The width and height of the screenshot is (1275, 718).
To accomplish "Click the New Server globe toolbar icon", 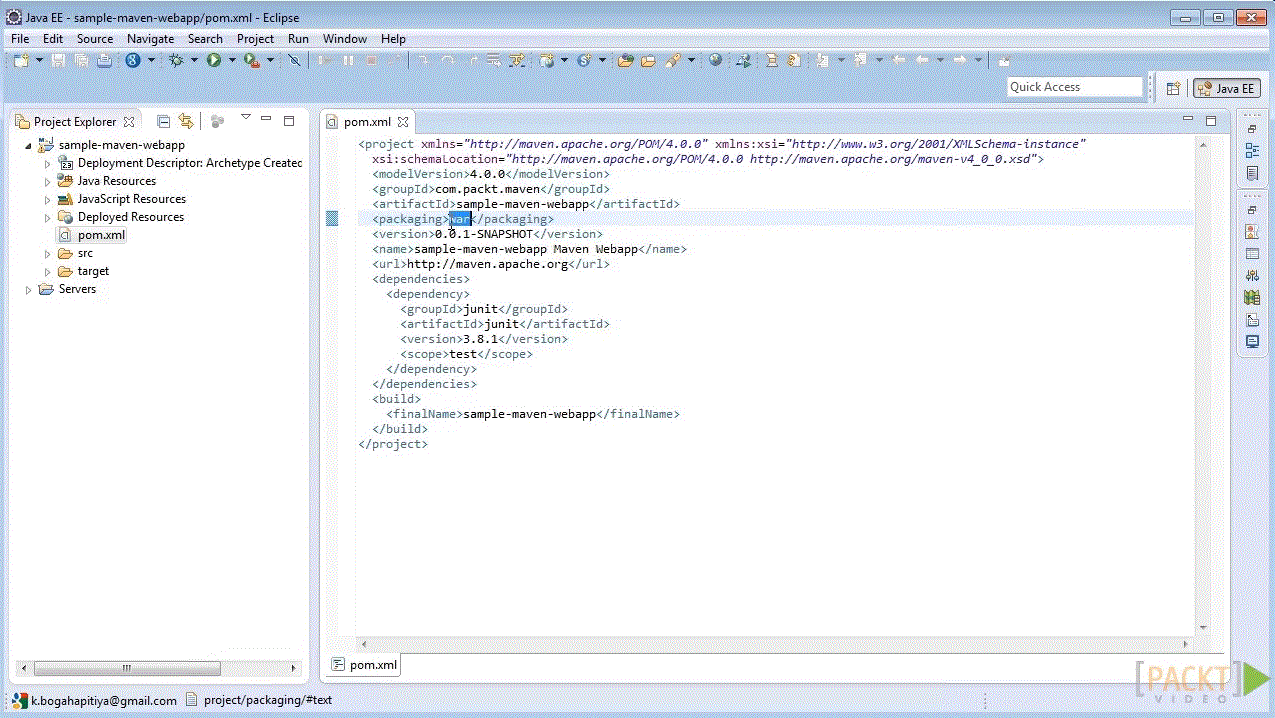I will [x=547, y=60].
